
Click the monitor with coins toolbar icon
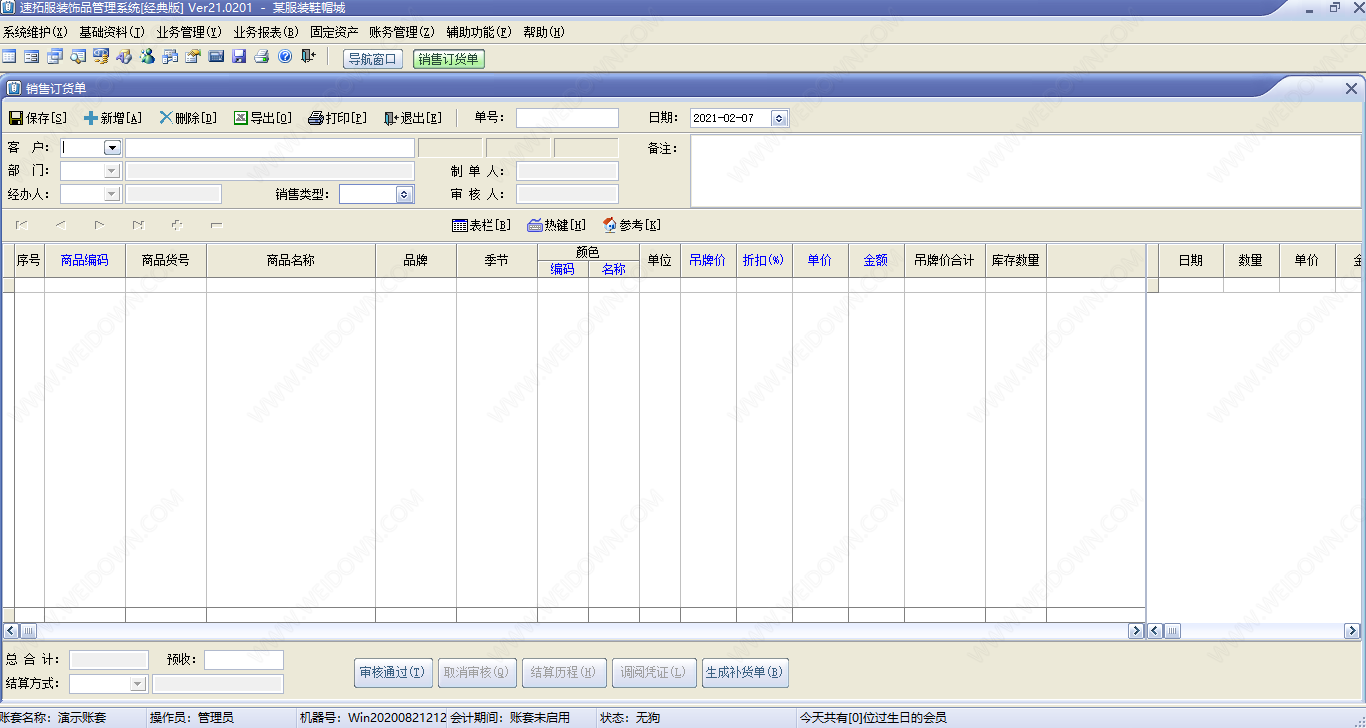pyautogui.click(x=101, y=57)
